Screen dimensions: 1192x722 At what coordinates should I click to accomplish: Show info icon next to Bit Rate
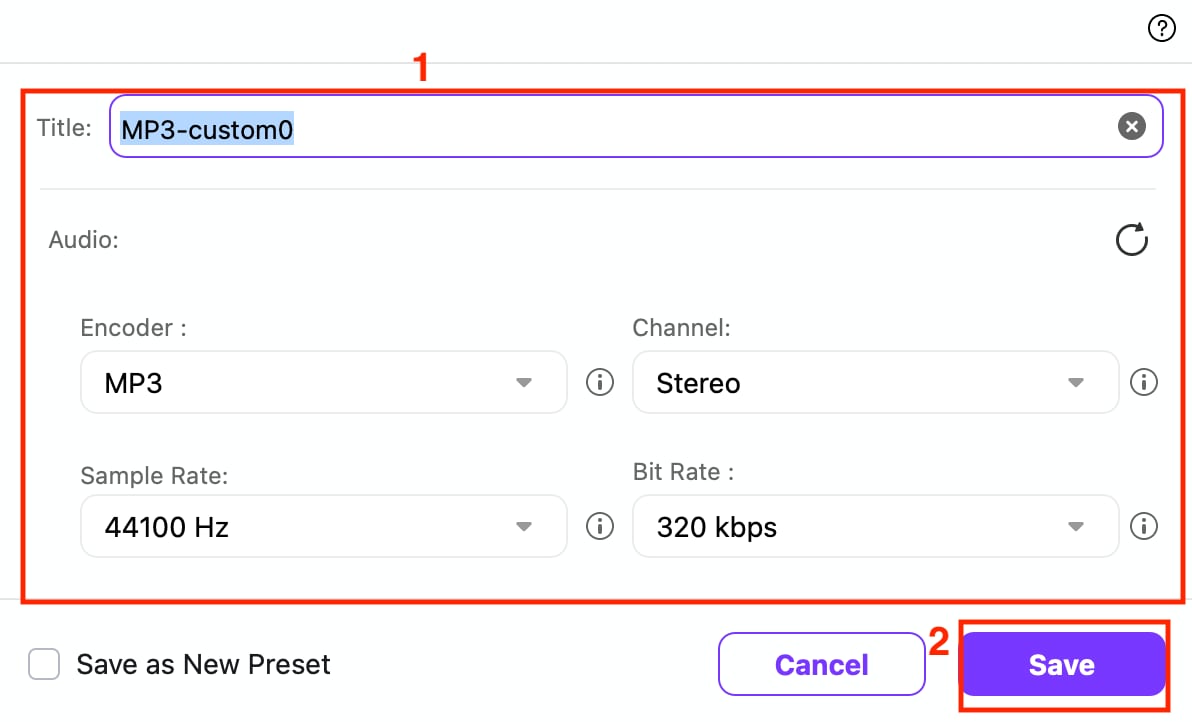pos(1143,526)
